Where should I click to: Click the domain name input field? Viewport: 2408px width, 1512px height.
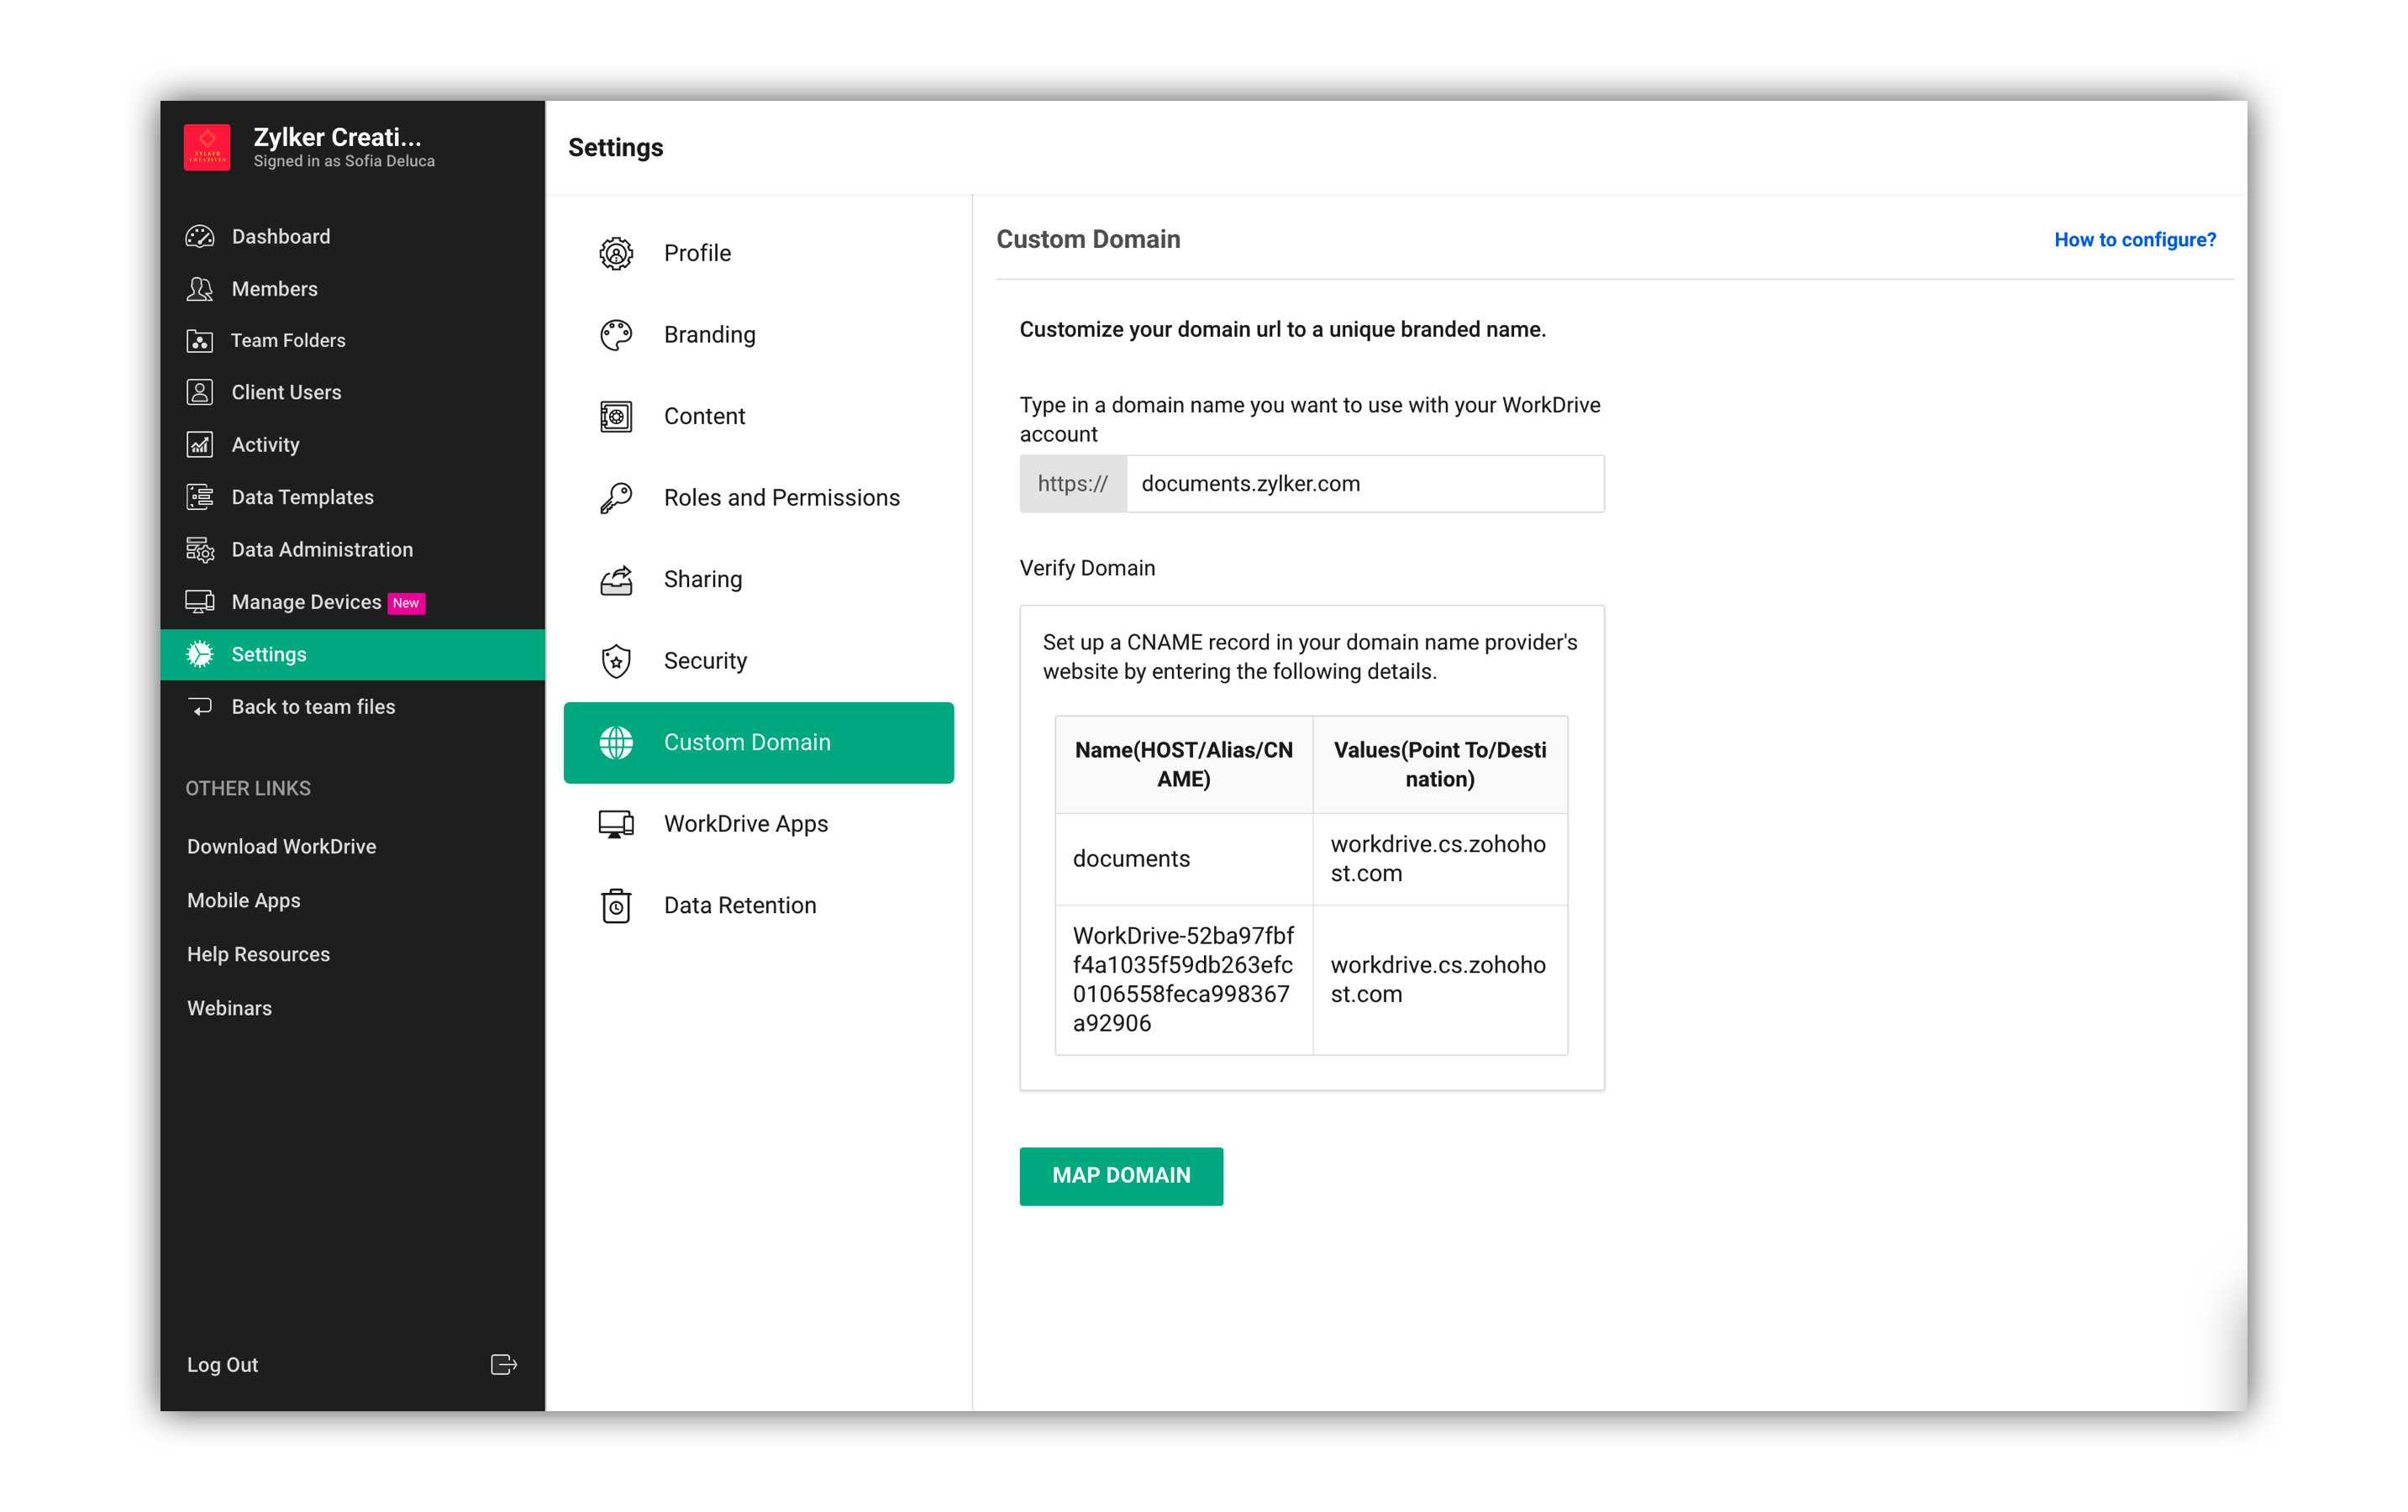coord(1364,484)
